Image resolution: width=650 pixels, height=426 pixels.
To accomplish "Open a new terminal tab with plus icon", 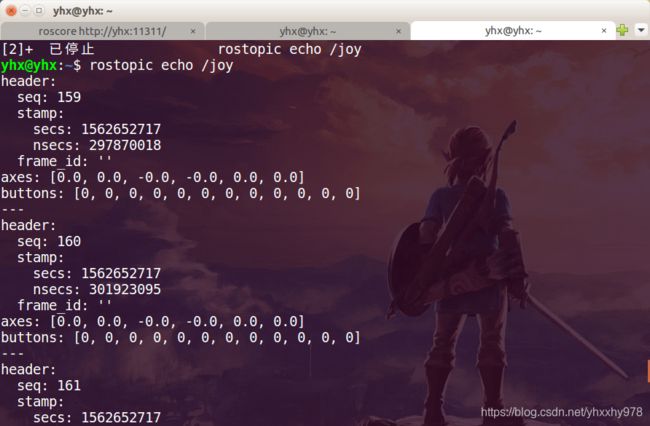I will [x=622, y=30].
